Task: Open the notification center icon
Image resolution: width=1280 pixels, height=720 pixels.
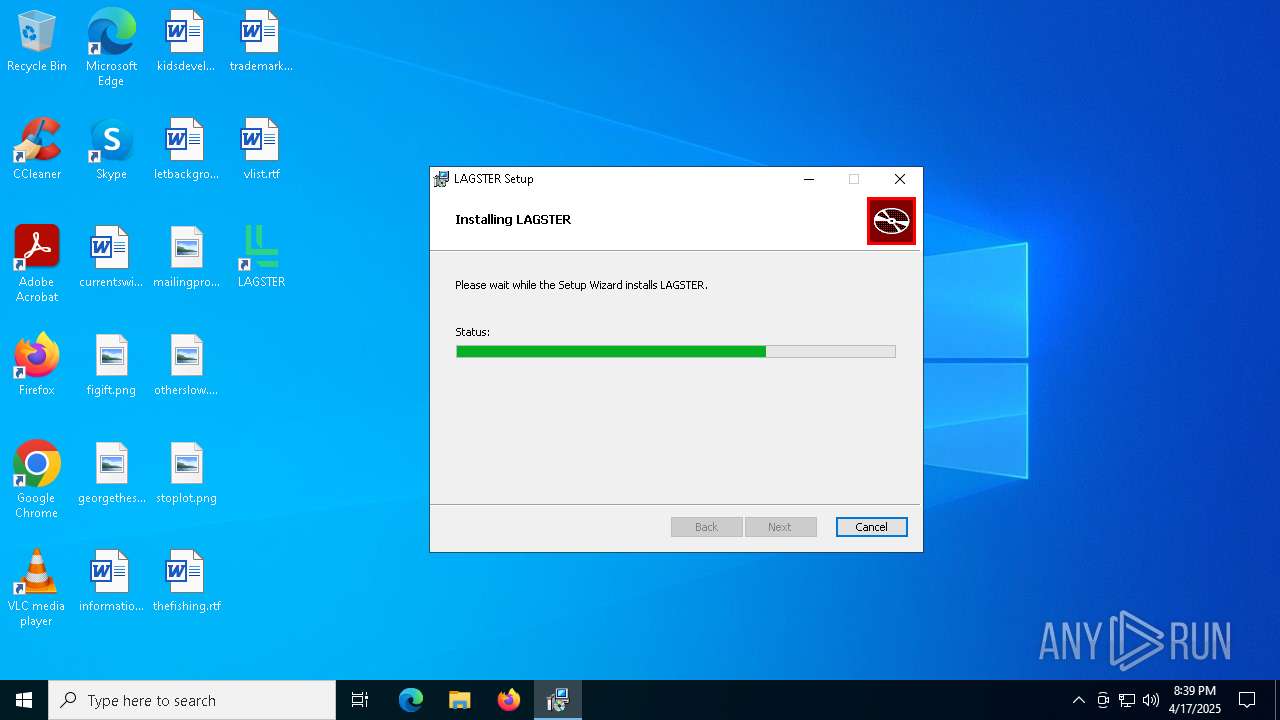Action: [1247, 700]
